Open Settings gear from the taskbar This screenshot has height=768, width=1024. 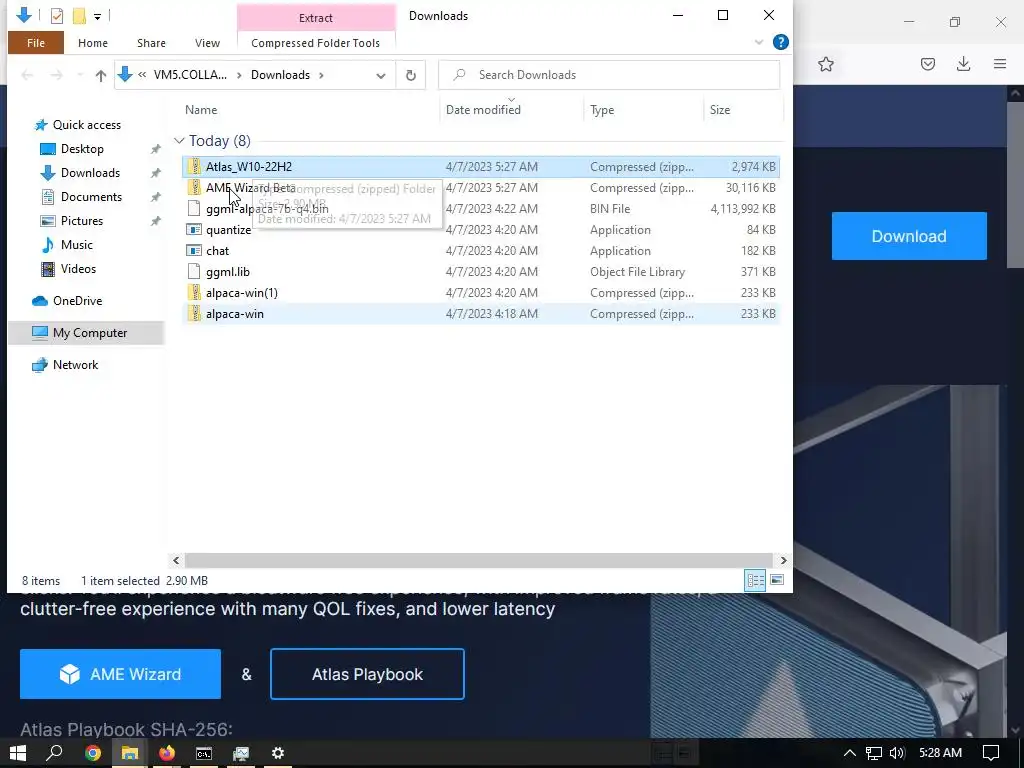[278, 753]
